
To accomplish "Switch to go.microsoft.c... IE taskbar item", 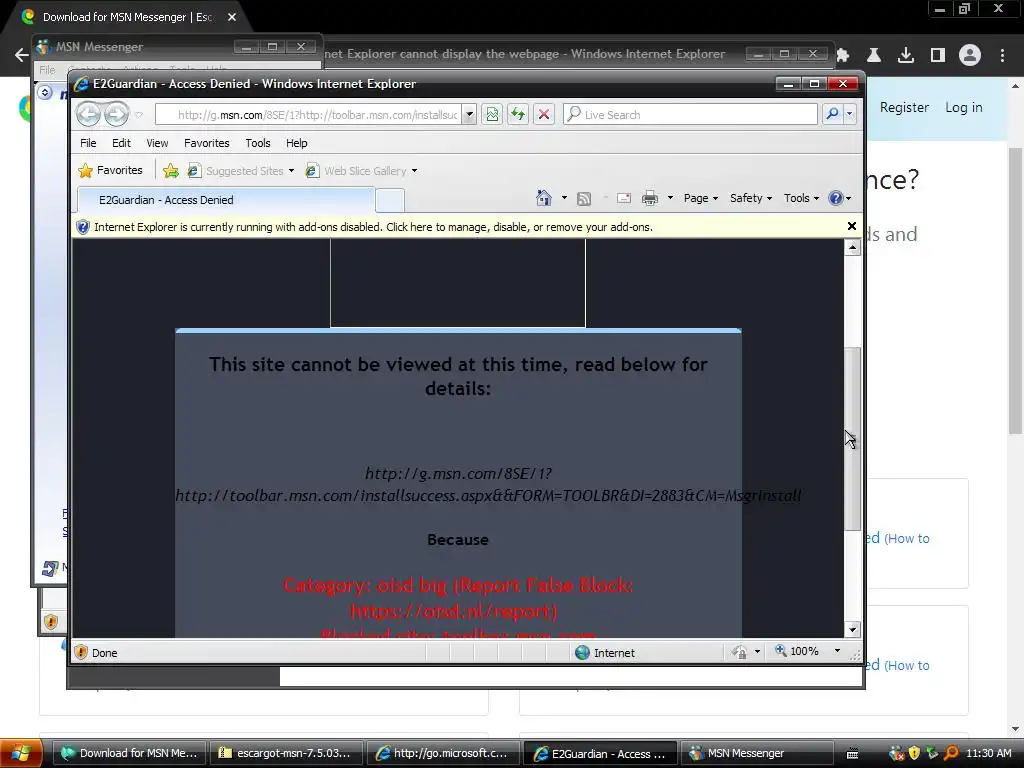I will coord(443,754).
